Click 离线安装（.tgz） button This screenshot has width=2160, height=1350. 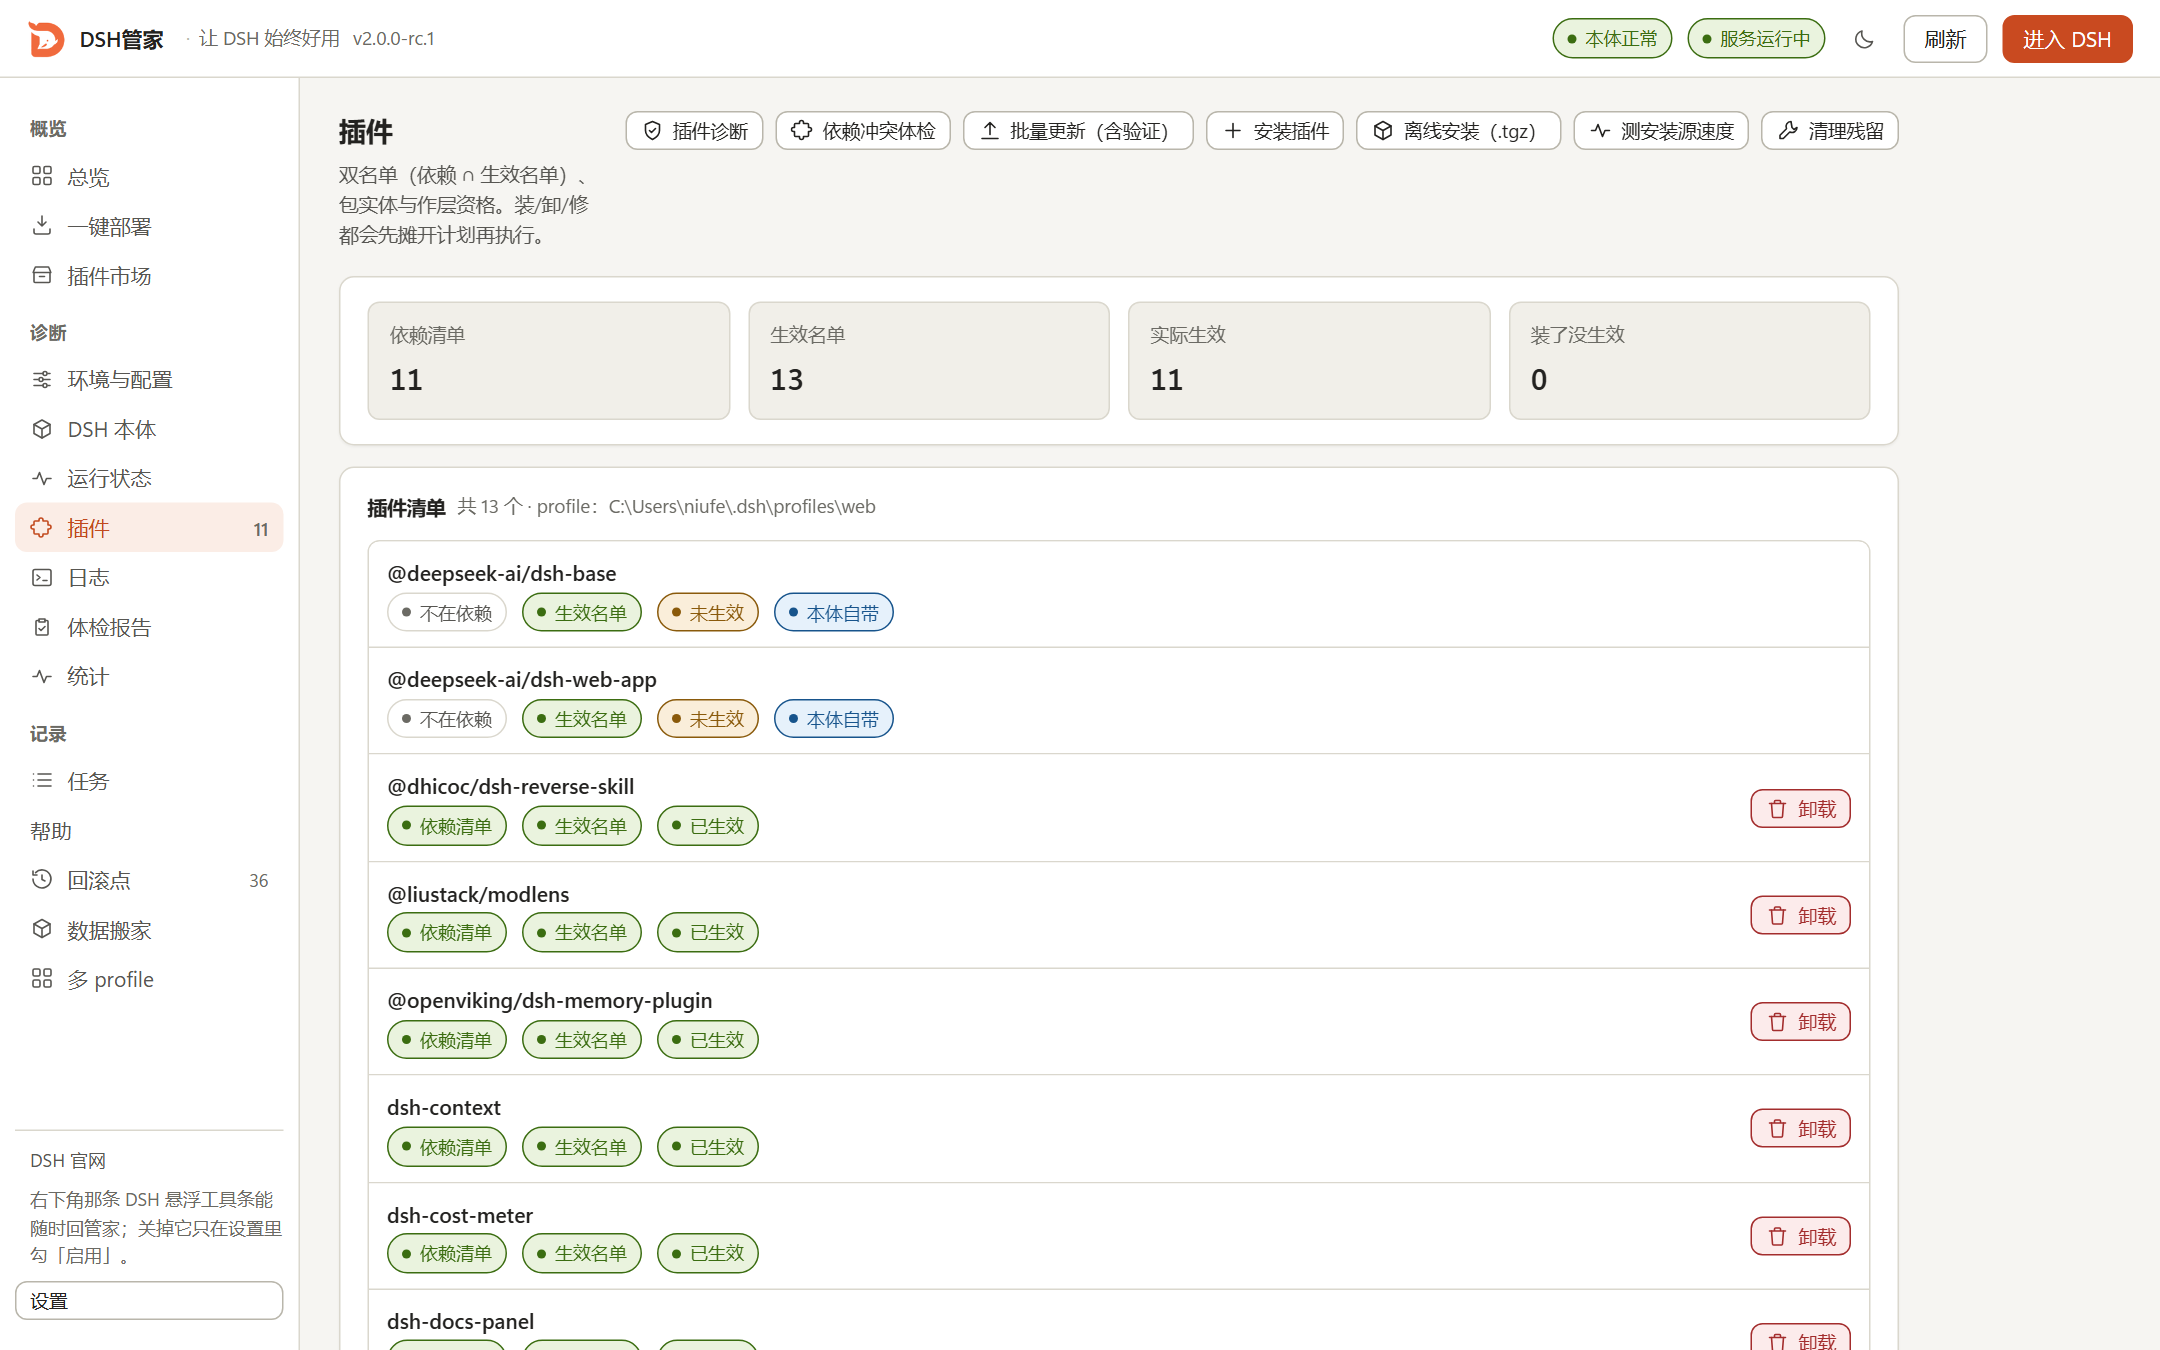1458,131
